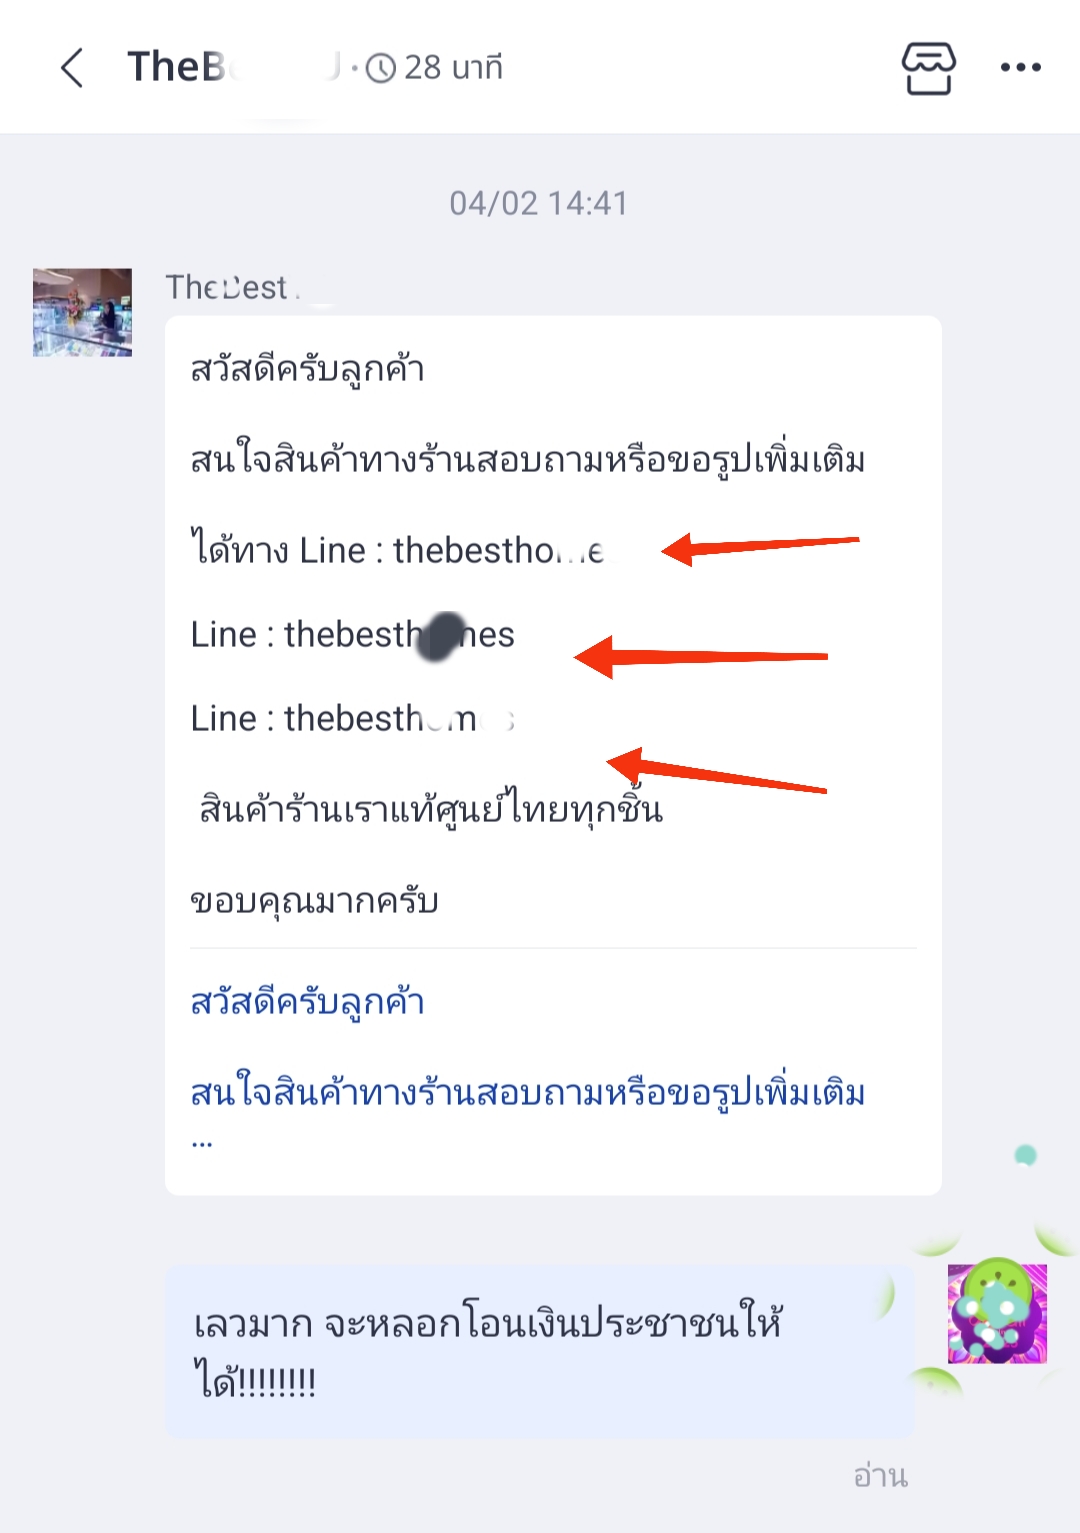Open the seller's profile picture thumbnail
Viewport: 1080px width, 1533px height.
click(x=82, y=312)
